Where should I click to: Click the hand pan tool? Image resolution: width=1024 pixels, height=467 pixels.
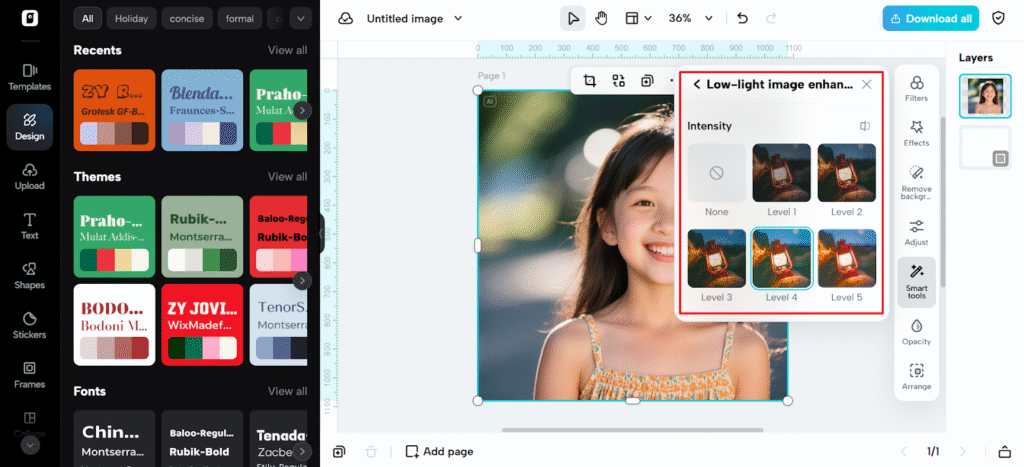(x=601, y=18)
